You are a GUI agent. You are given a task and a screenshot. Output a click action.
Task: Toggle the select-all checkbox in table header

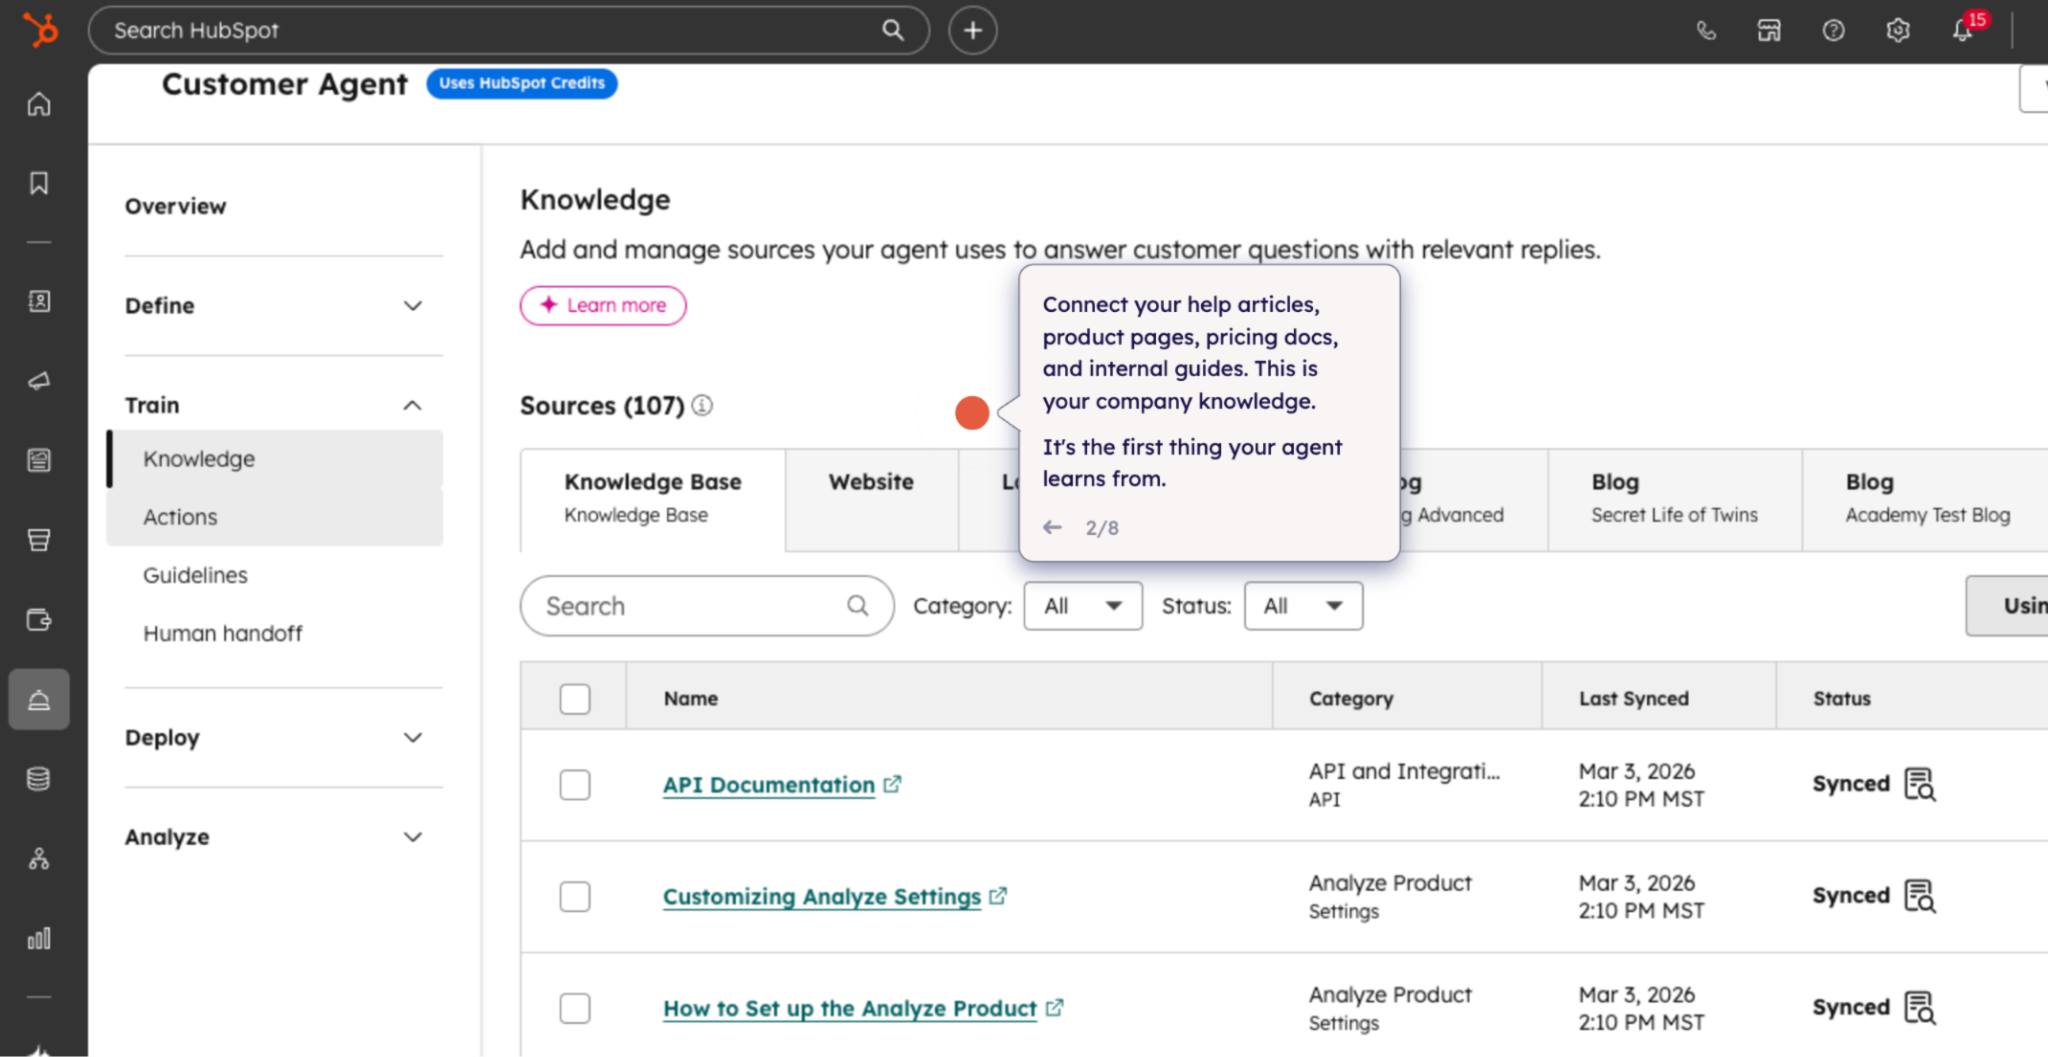tap(575, 698)
